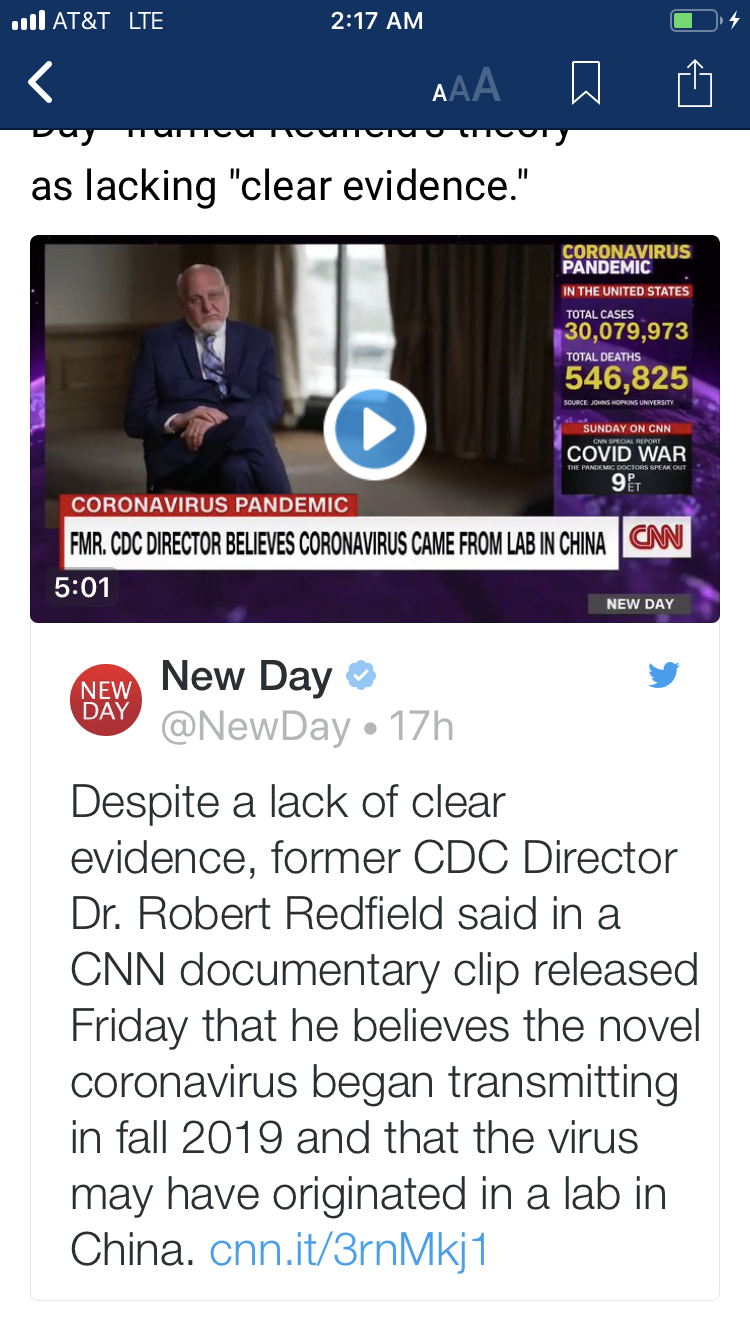The width and height of the screenshot is (750, 1334).
Task: Tap the back arrow in header
Action: tap(40, 83)
